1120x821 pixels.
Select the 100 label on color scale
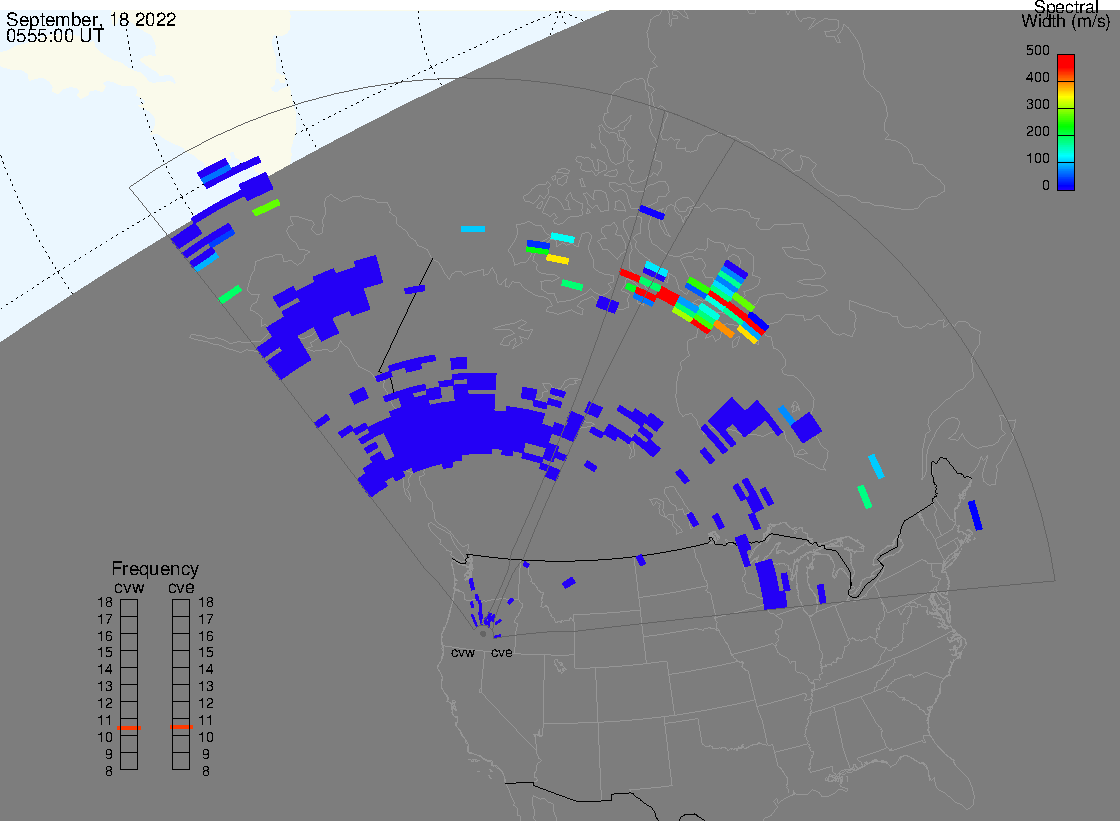1037,159
